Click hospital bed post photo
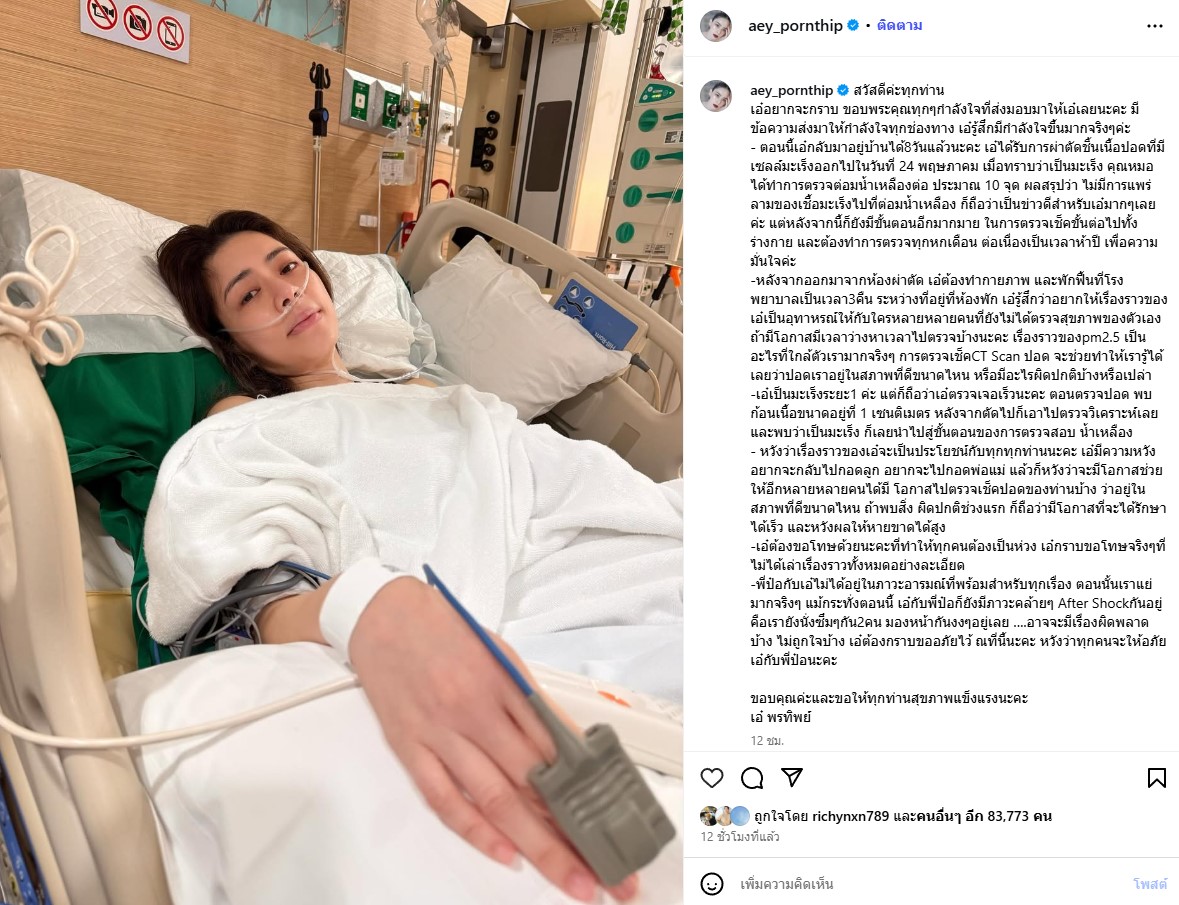The width and height of the screenshot is (1179, 905). click(x=341, y=452)
